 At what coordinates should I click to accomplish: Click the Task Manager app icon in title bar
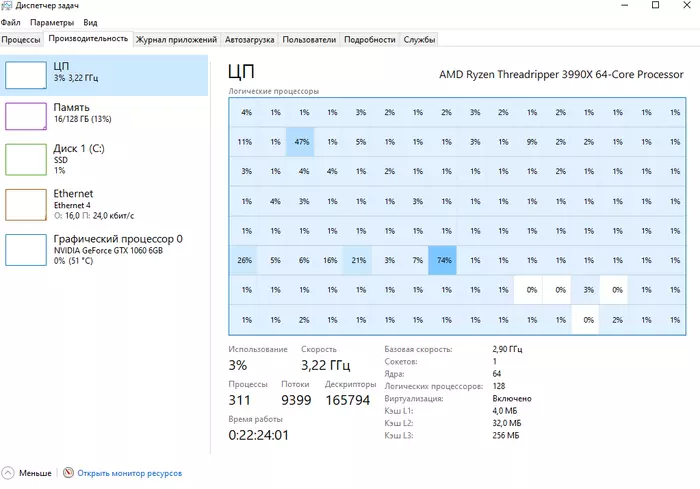coord(7,5)
